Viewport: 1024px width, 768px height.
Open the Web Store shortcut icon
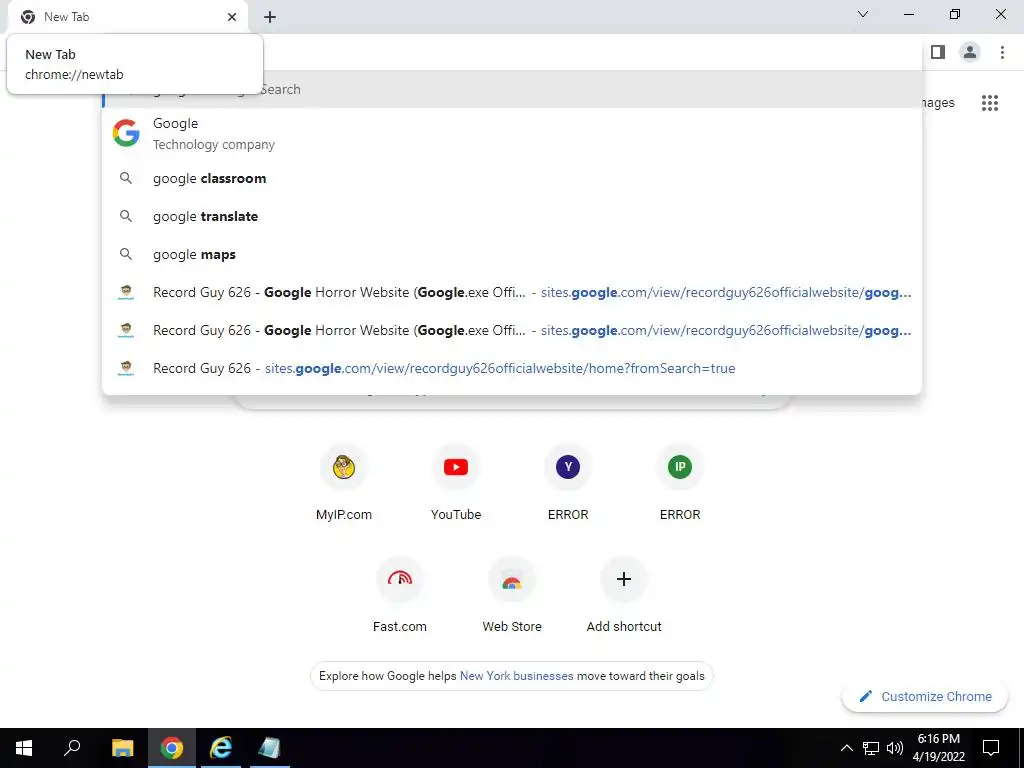pyautogui.click(x=512, y=579)
